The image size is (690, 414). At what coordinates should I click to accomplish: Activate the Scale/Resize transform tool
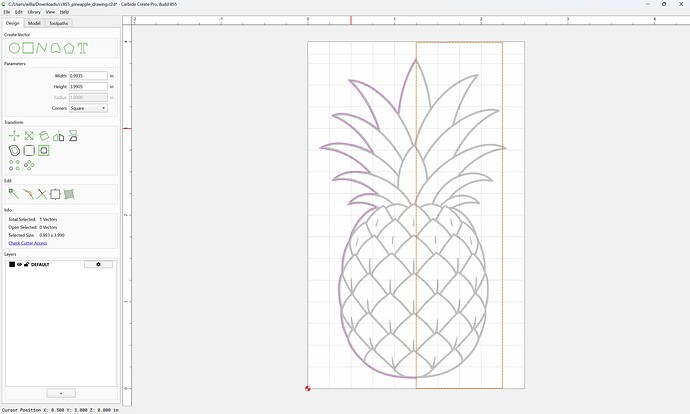[29, 136]
